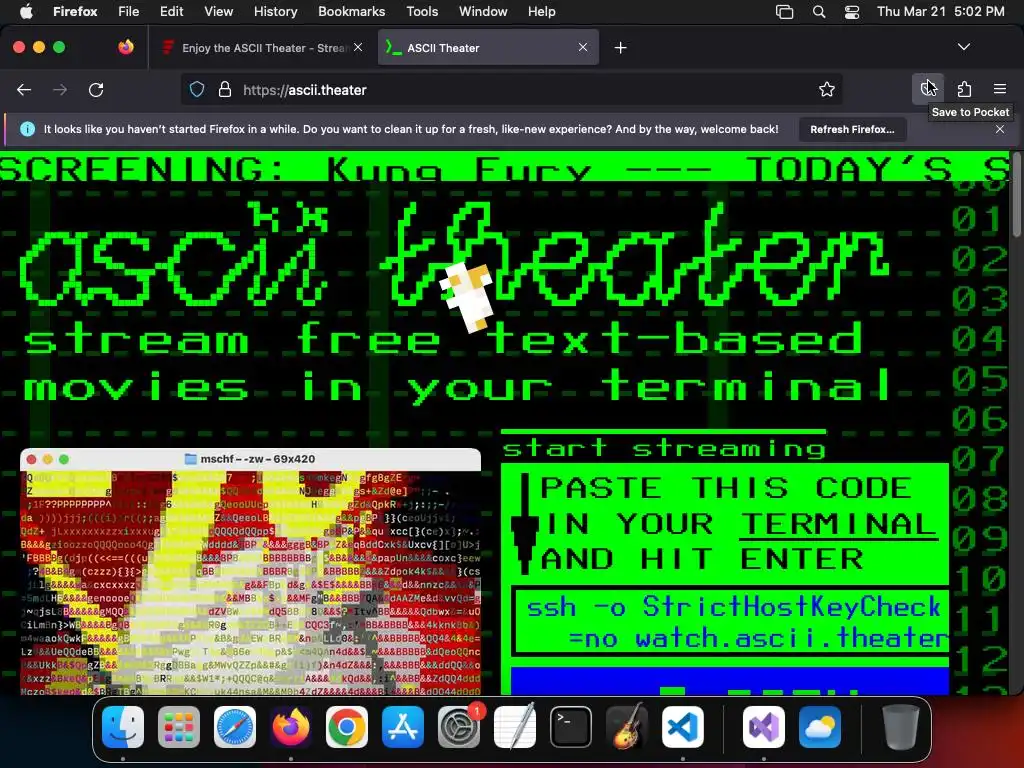The height and width of the screenshot is (768, 1024).
Task: Open Terminal from the Dock
Action: pyautogui.click(x=571, y=727)
